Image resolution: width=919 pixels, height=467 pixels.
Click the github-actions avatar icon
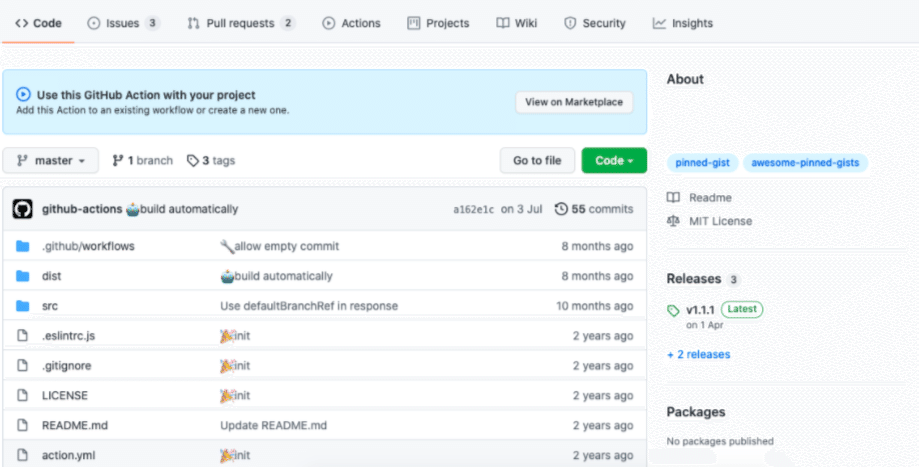tap(22, 209)
